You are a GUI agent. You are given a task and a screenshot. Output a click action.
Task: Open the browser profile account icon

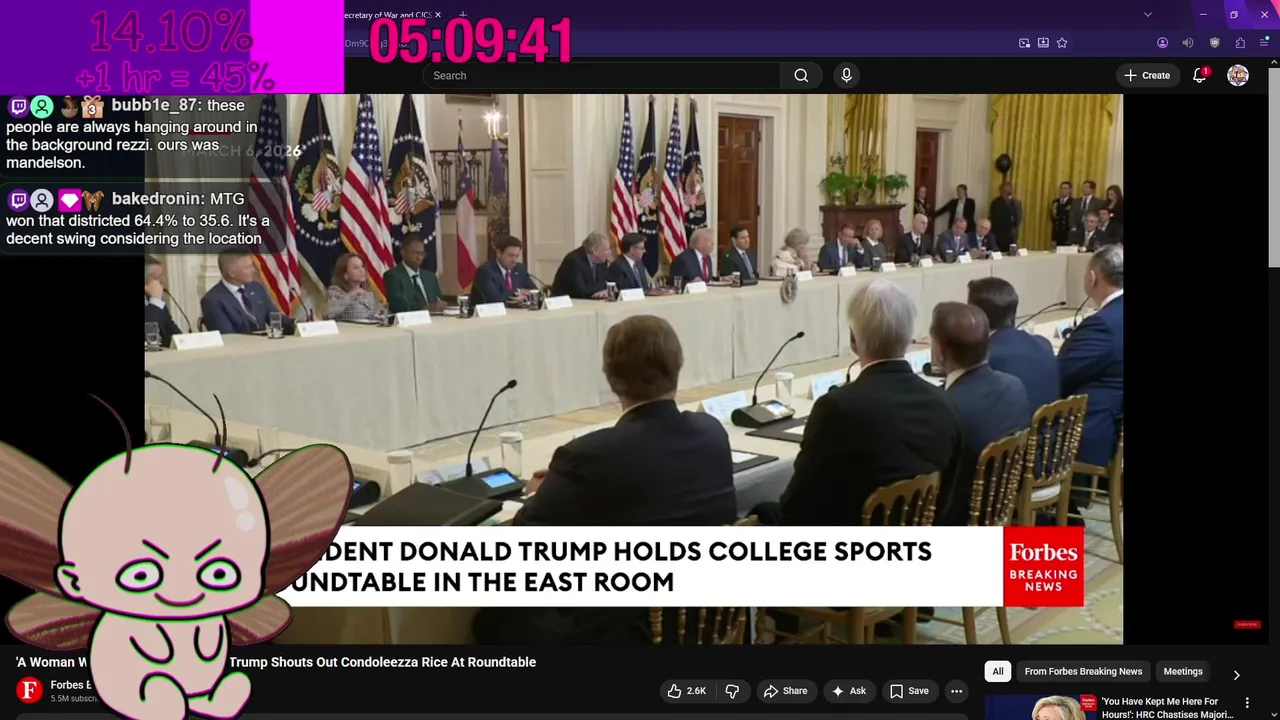coord(1162,43)
